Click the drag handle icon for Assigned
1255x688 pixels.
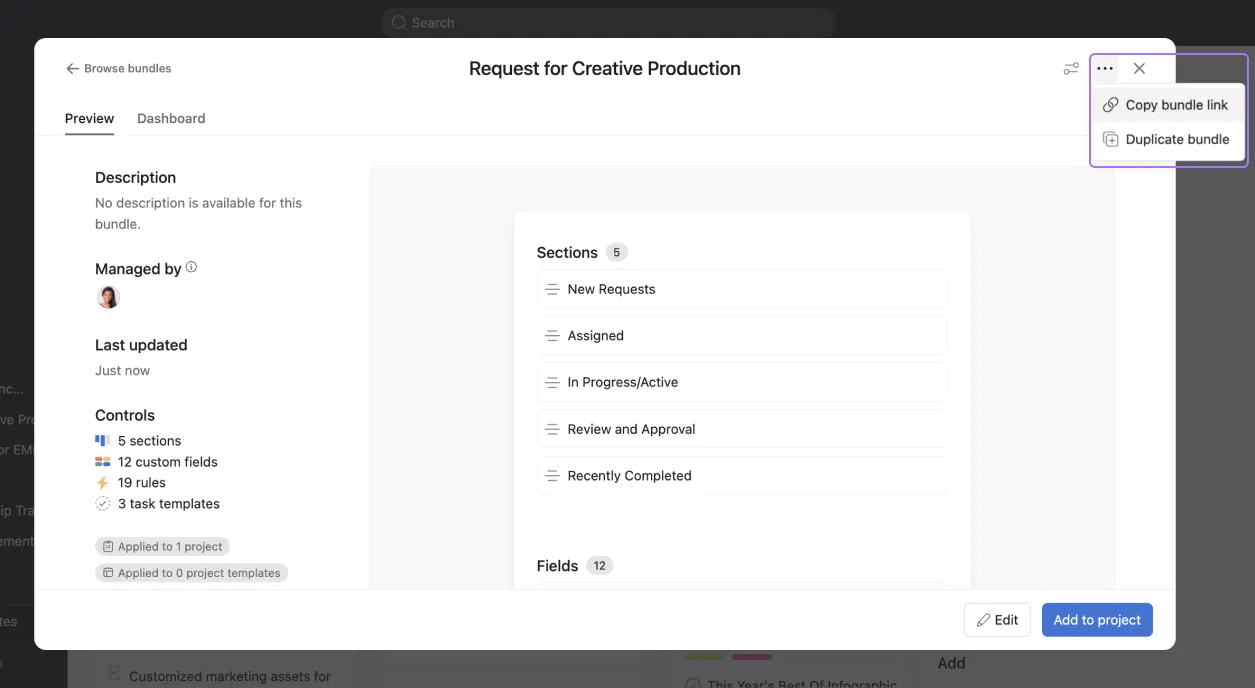(x=551, y=336)
